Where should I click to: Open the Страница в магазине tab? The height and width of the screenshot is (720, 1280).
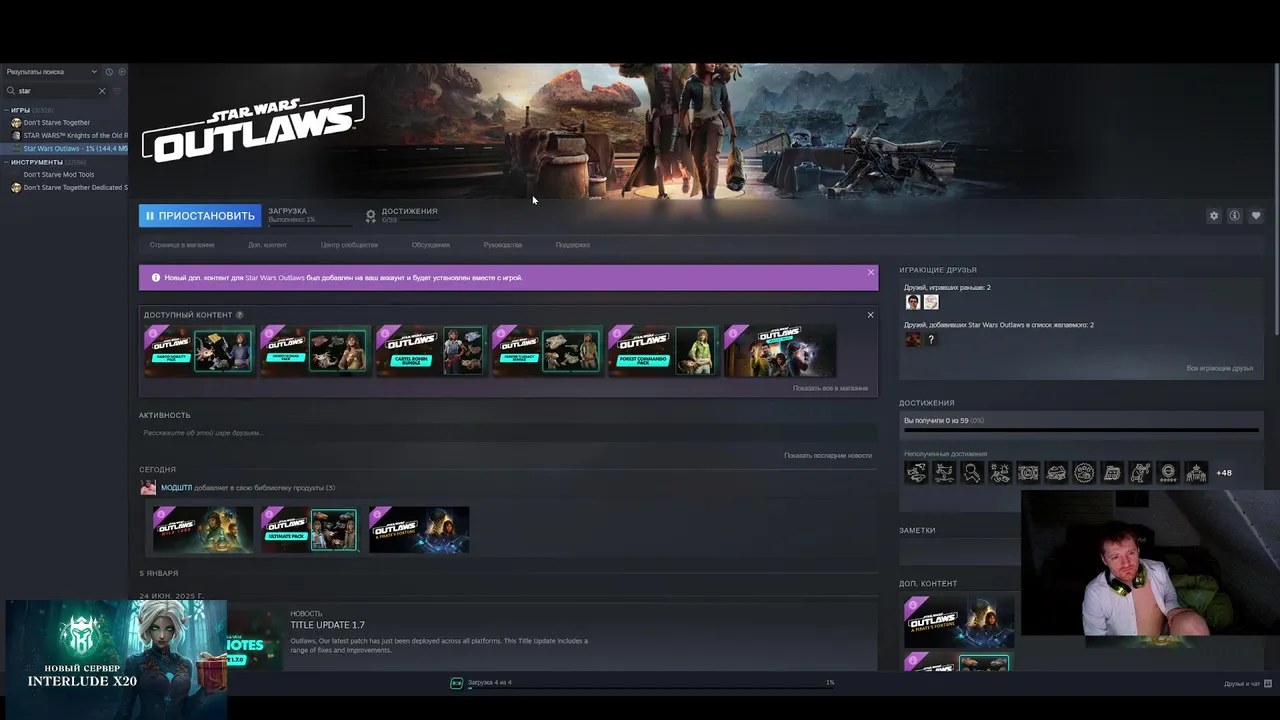(182, 245)
